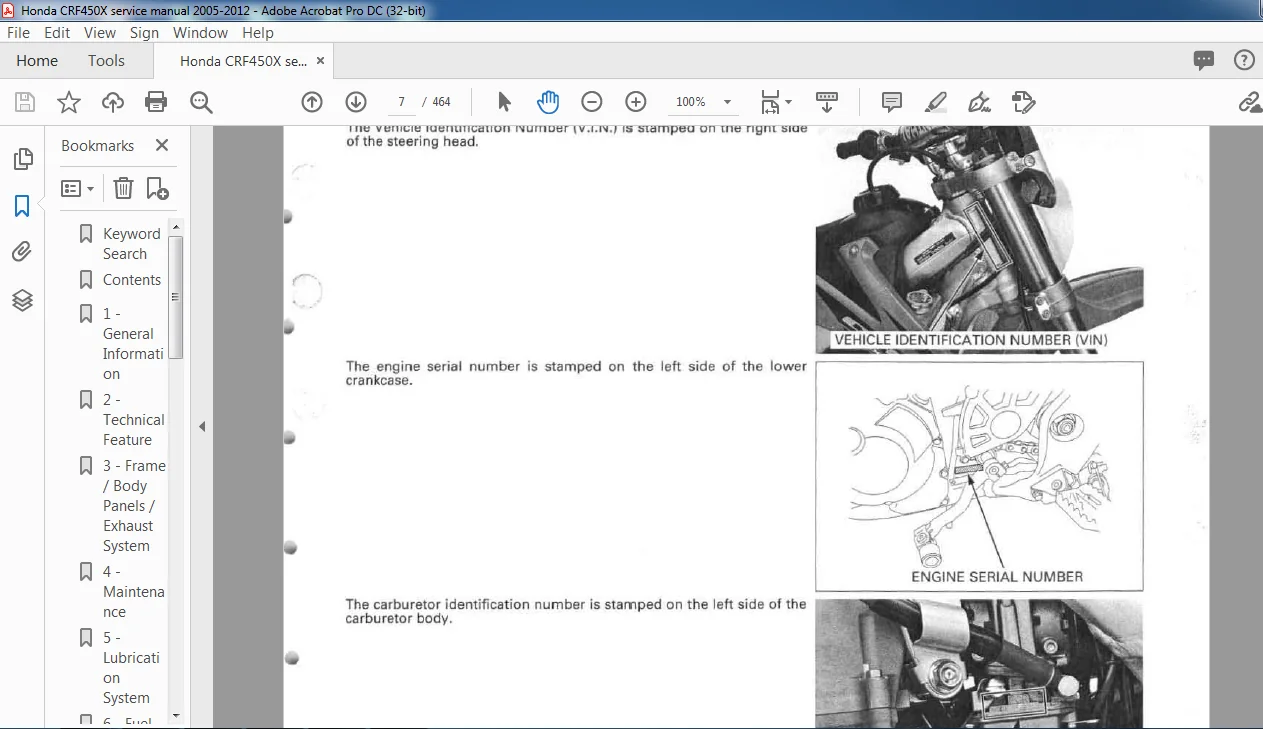Close the Bookmarks panel

click(162, 145)
